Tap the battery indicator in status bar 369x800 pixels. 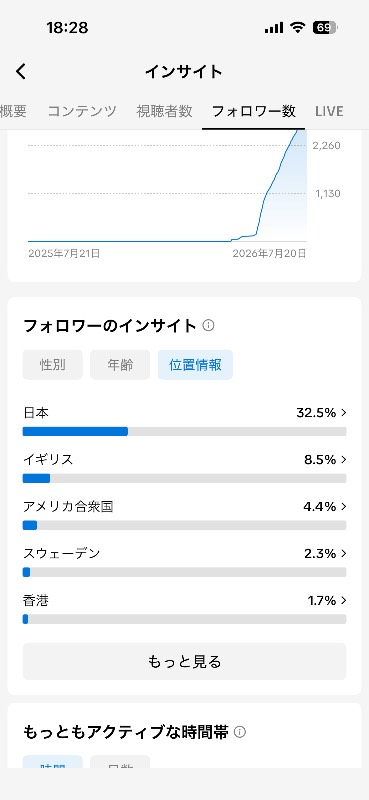(x=325, y=28)
